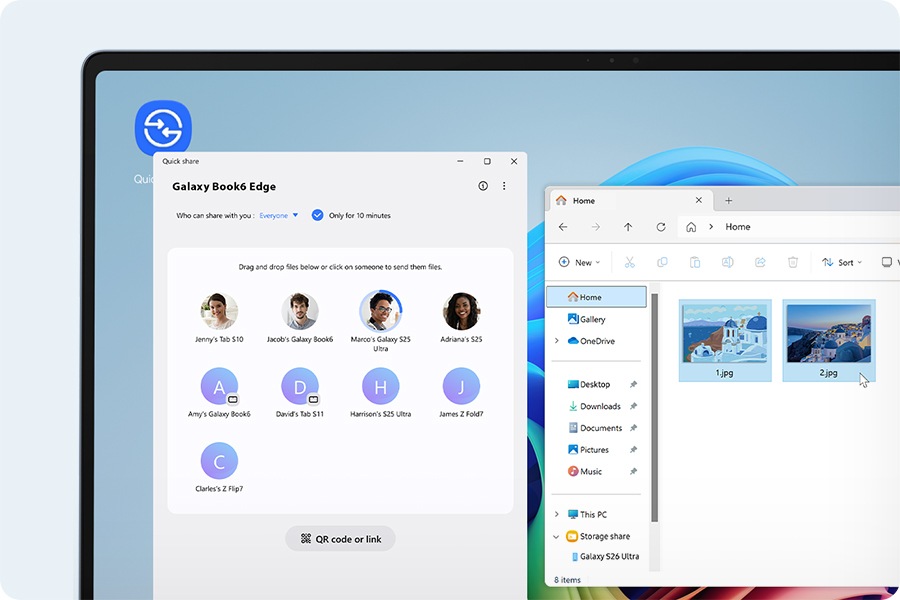Unpin Pictures using its pin icon
The width and height of the screenshot is (900, 600).
click(x=633, y=450)
